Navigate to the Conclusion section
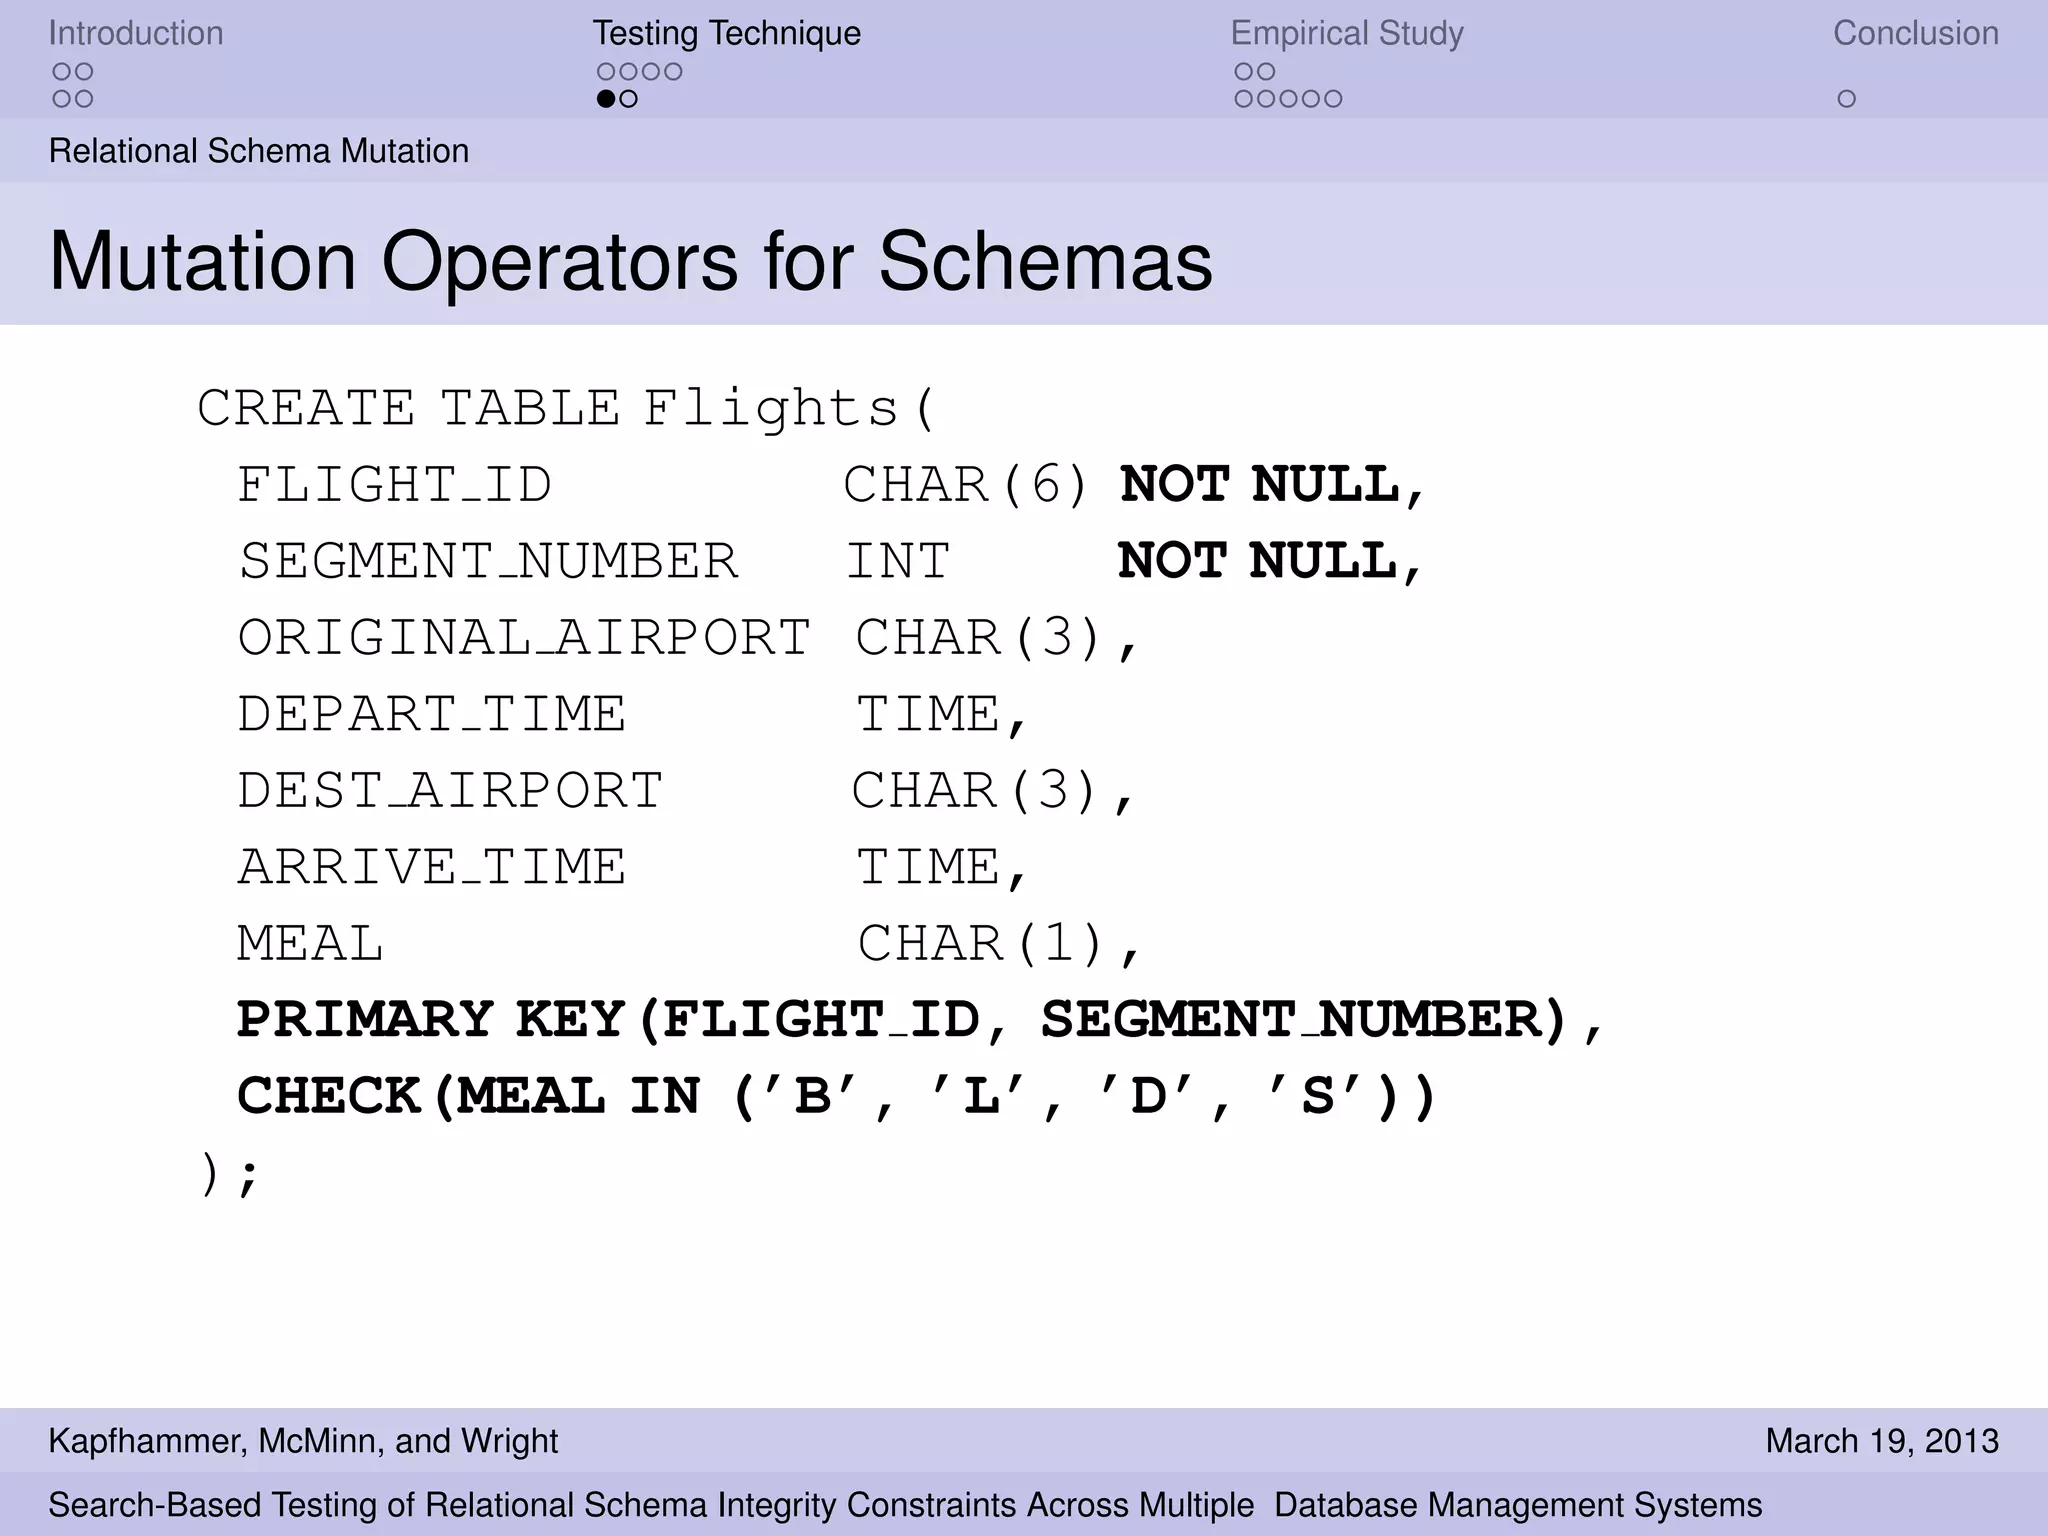The image size is (2048, 1536). [1915, 33]
